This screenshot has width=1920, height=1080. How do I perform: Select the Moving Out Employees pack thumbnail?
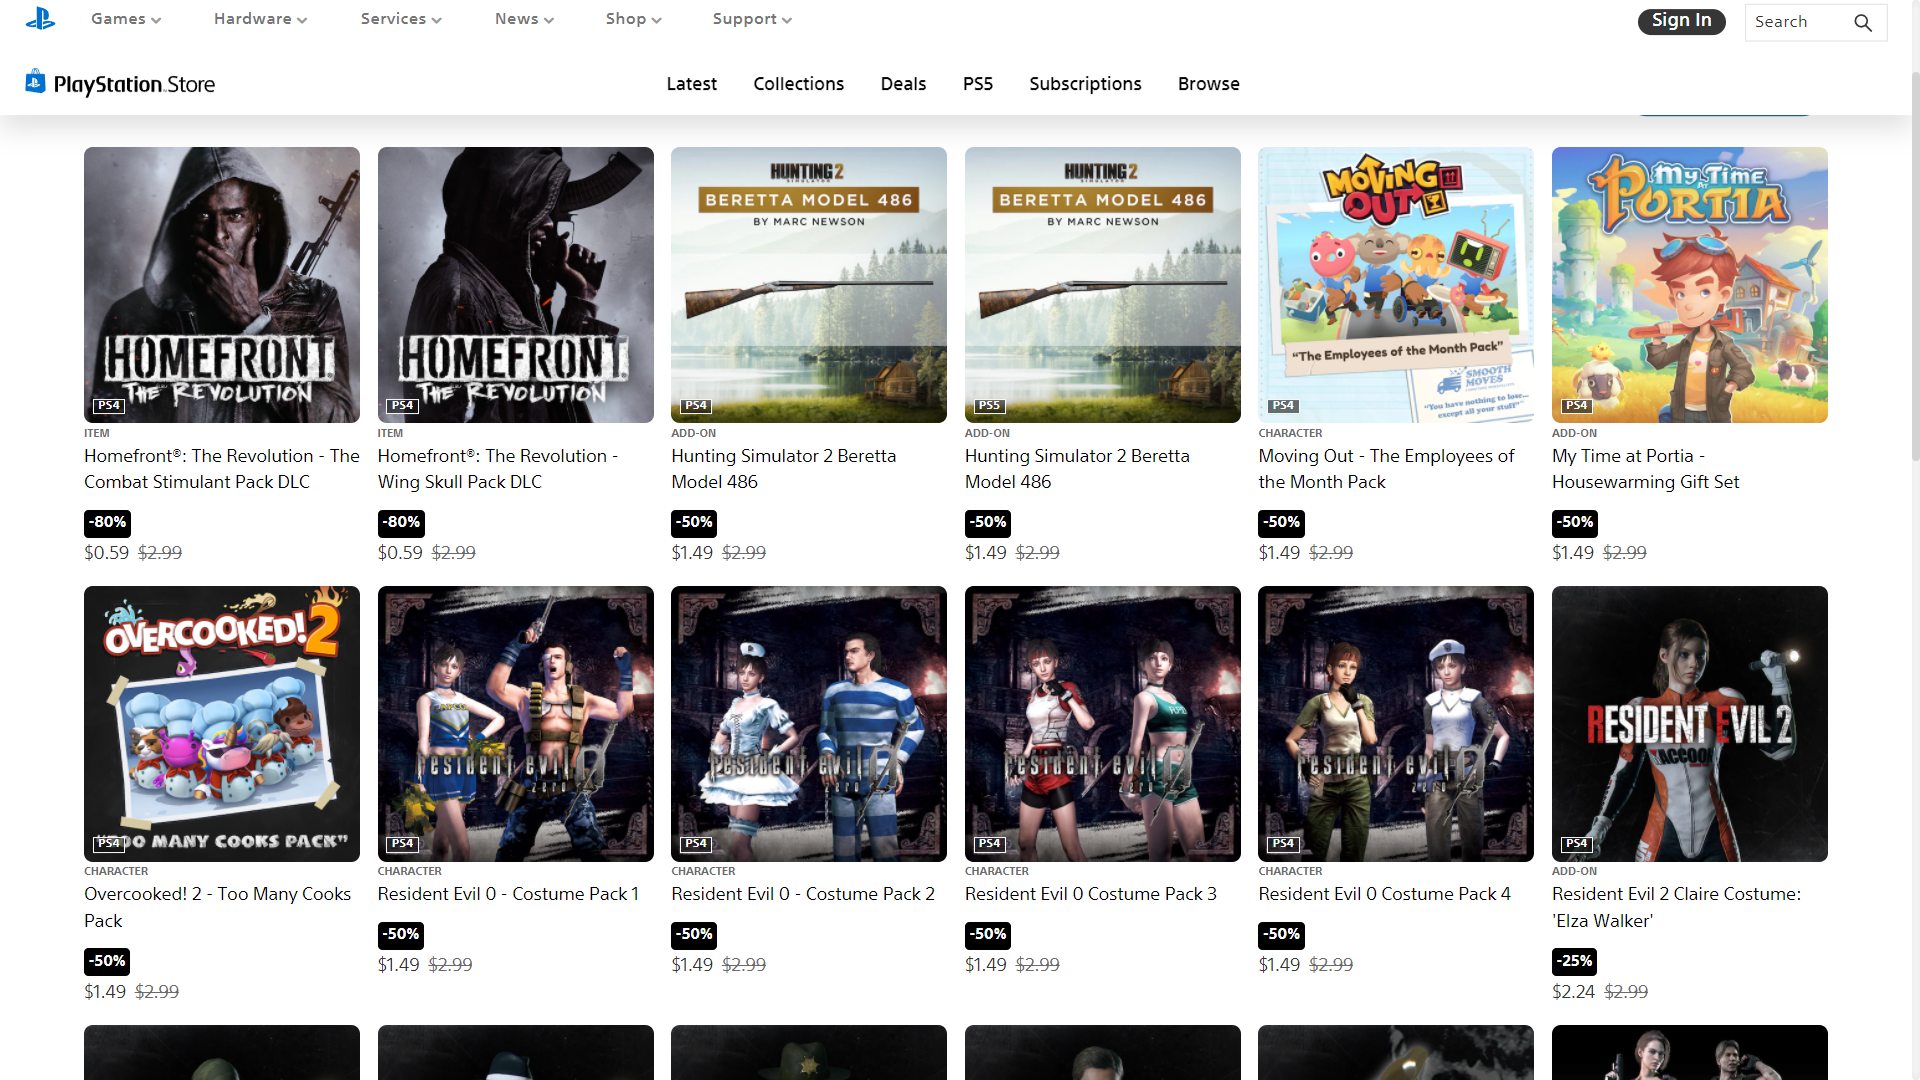[x=1395, y=285]
